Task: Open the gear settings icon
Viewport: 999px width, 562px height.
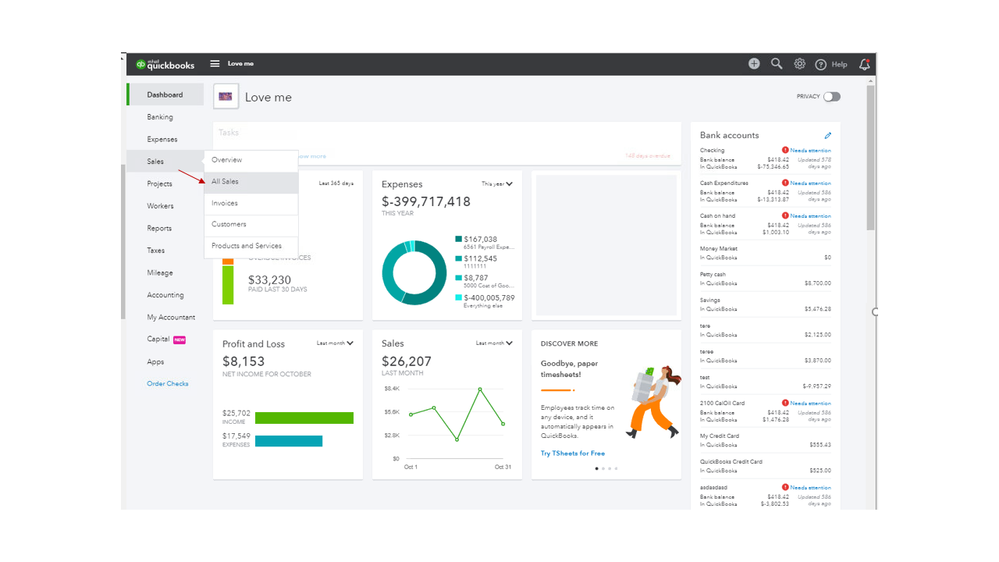Action: coord(800,64)
